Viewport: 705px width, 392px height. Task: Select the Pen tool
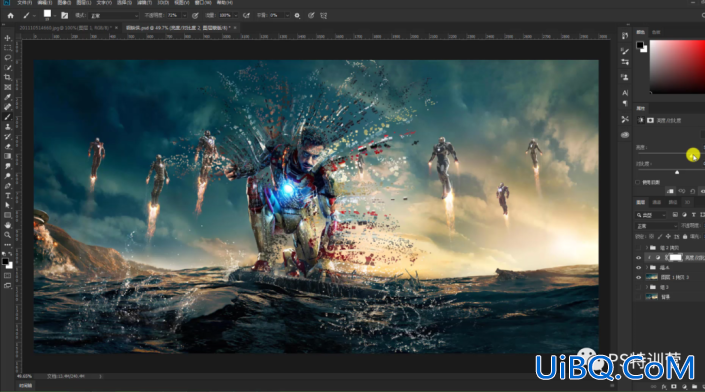[8, 186]
